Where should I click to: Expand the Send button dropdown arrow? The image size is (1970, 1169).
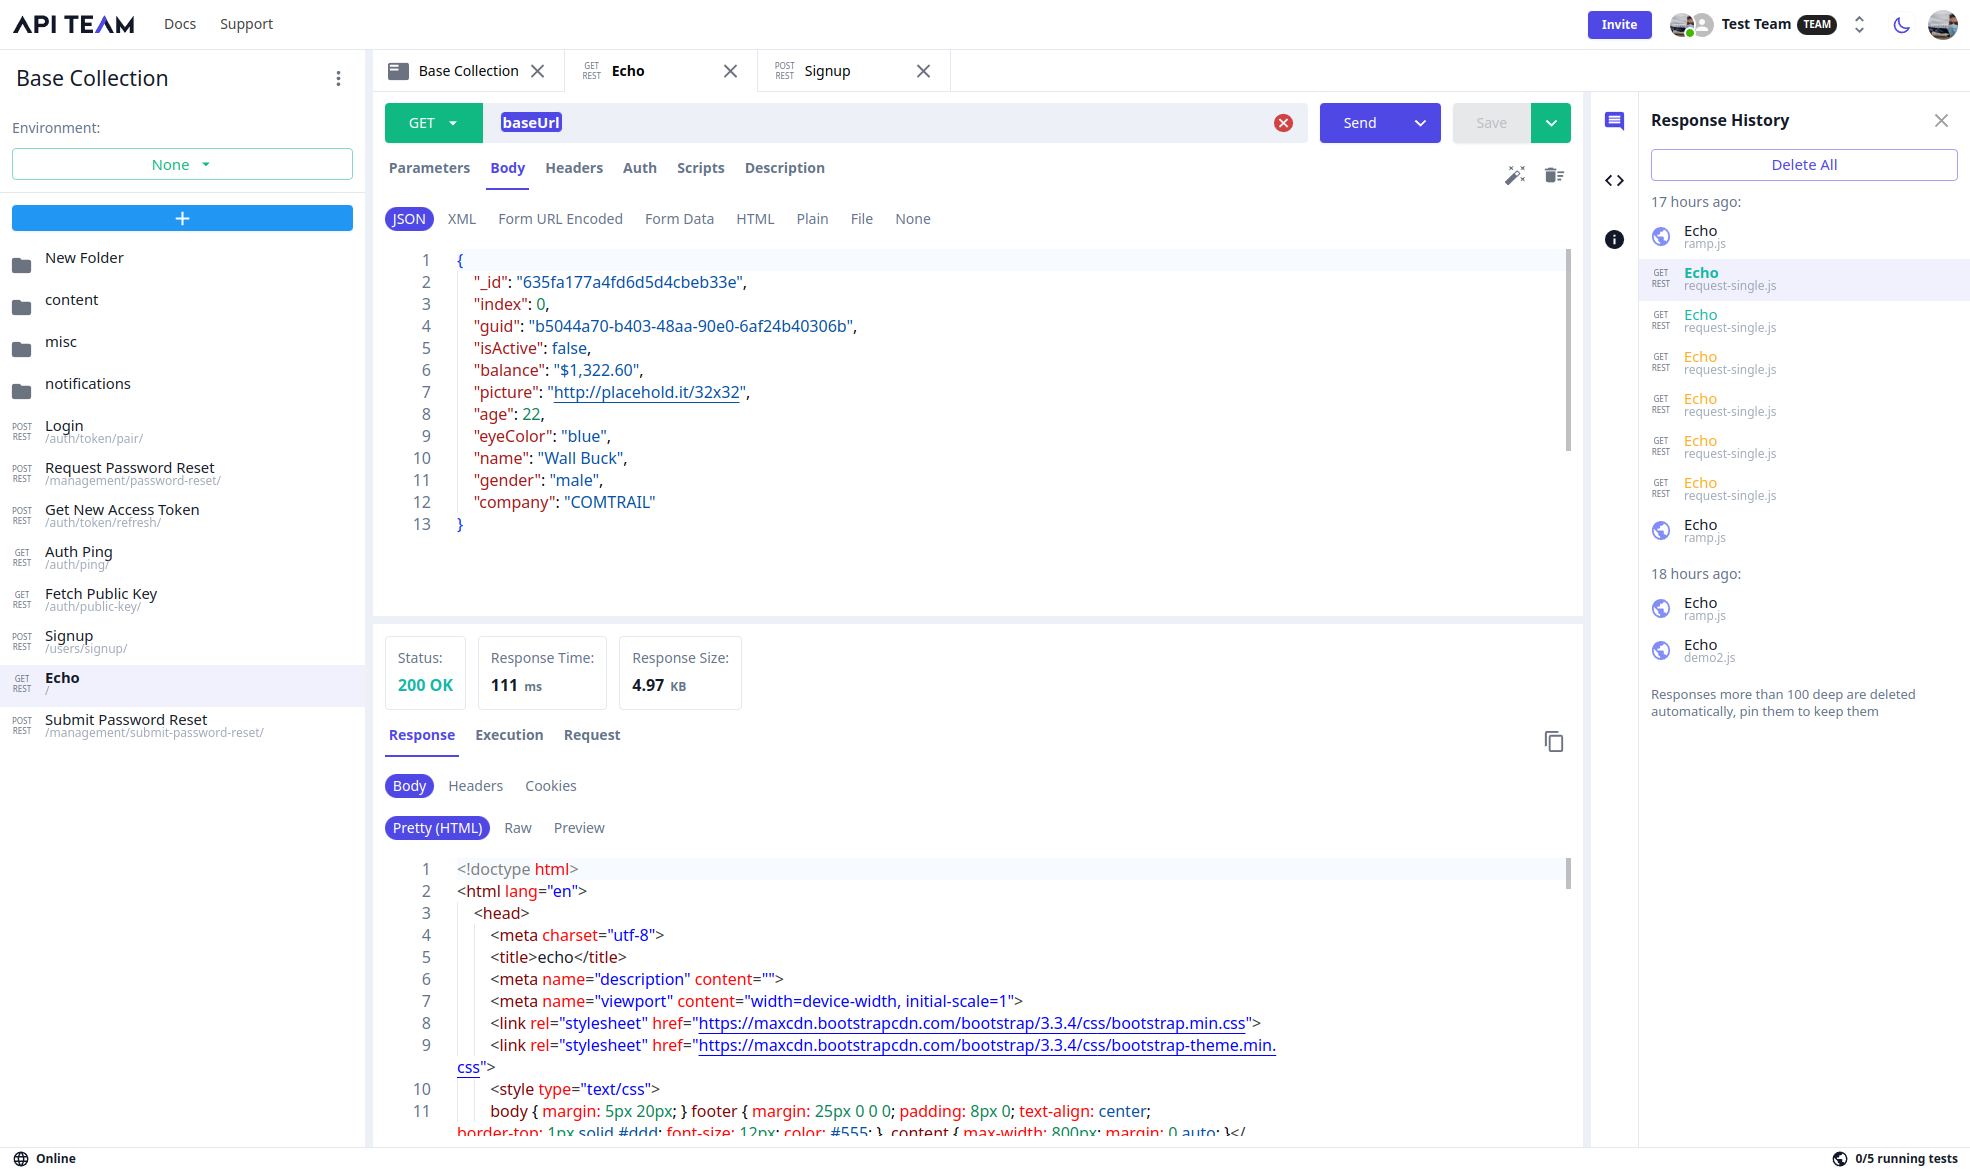click(x=1420, y=122)
